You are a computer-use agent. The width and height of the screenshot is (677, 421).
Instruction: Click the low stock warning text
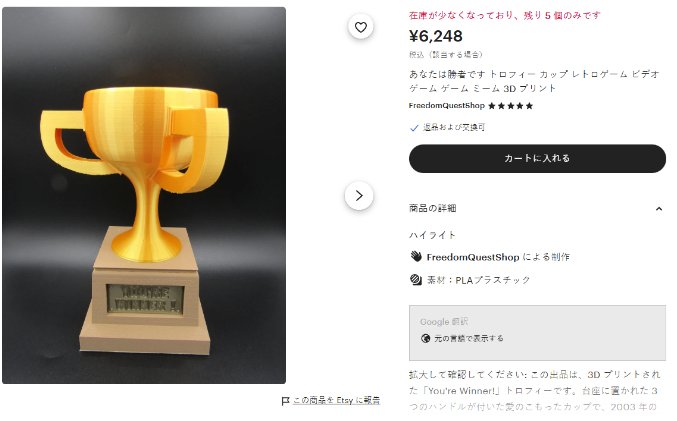(x=504, y=16)
